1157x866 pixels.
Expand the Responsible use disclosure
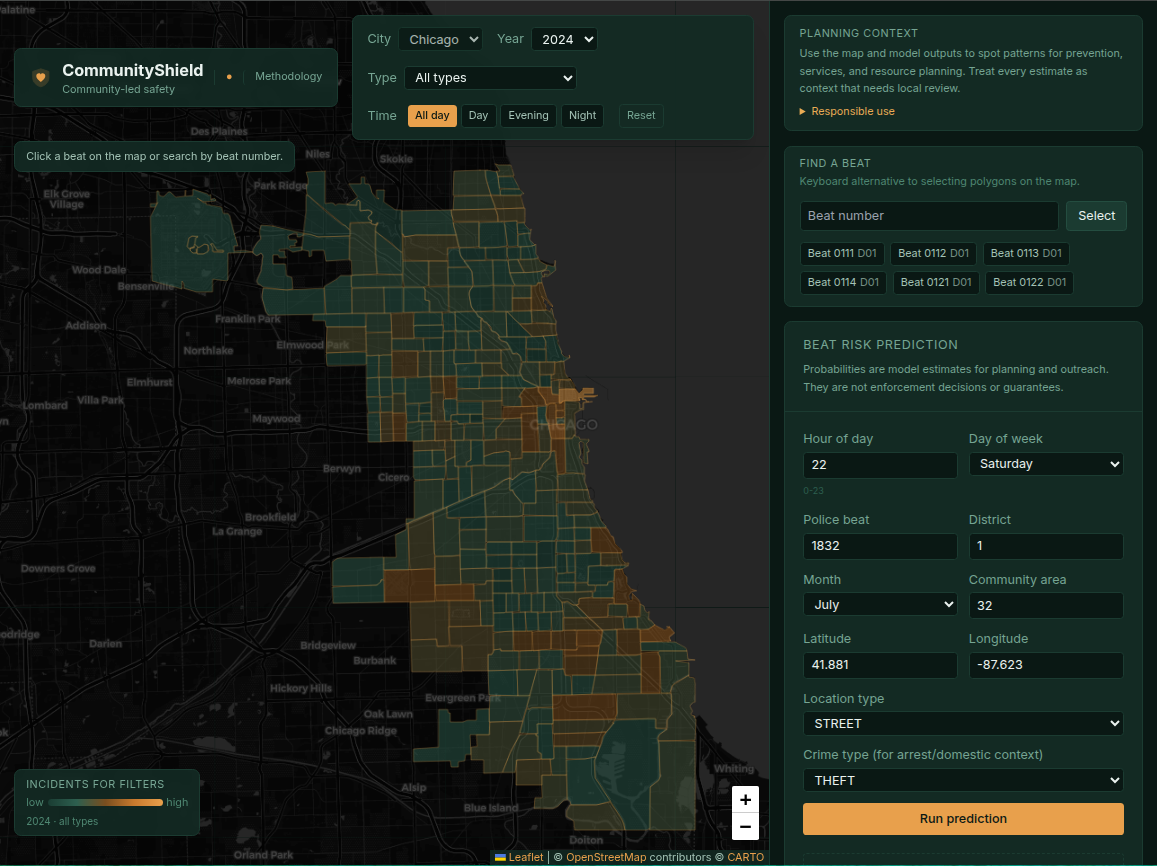tap(847, 111)
